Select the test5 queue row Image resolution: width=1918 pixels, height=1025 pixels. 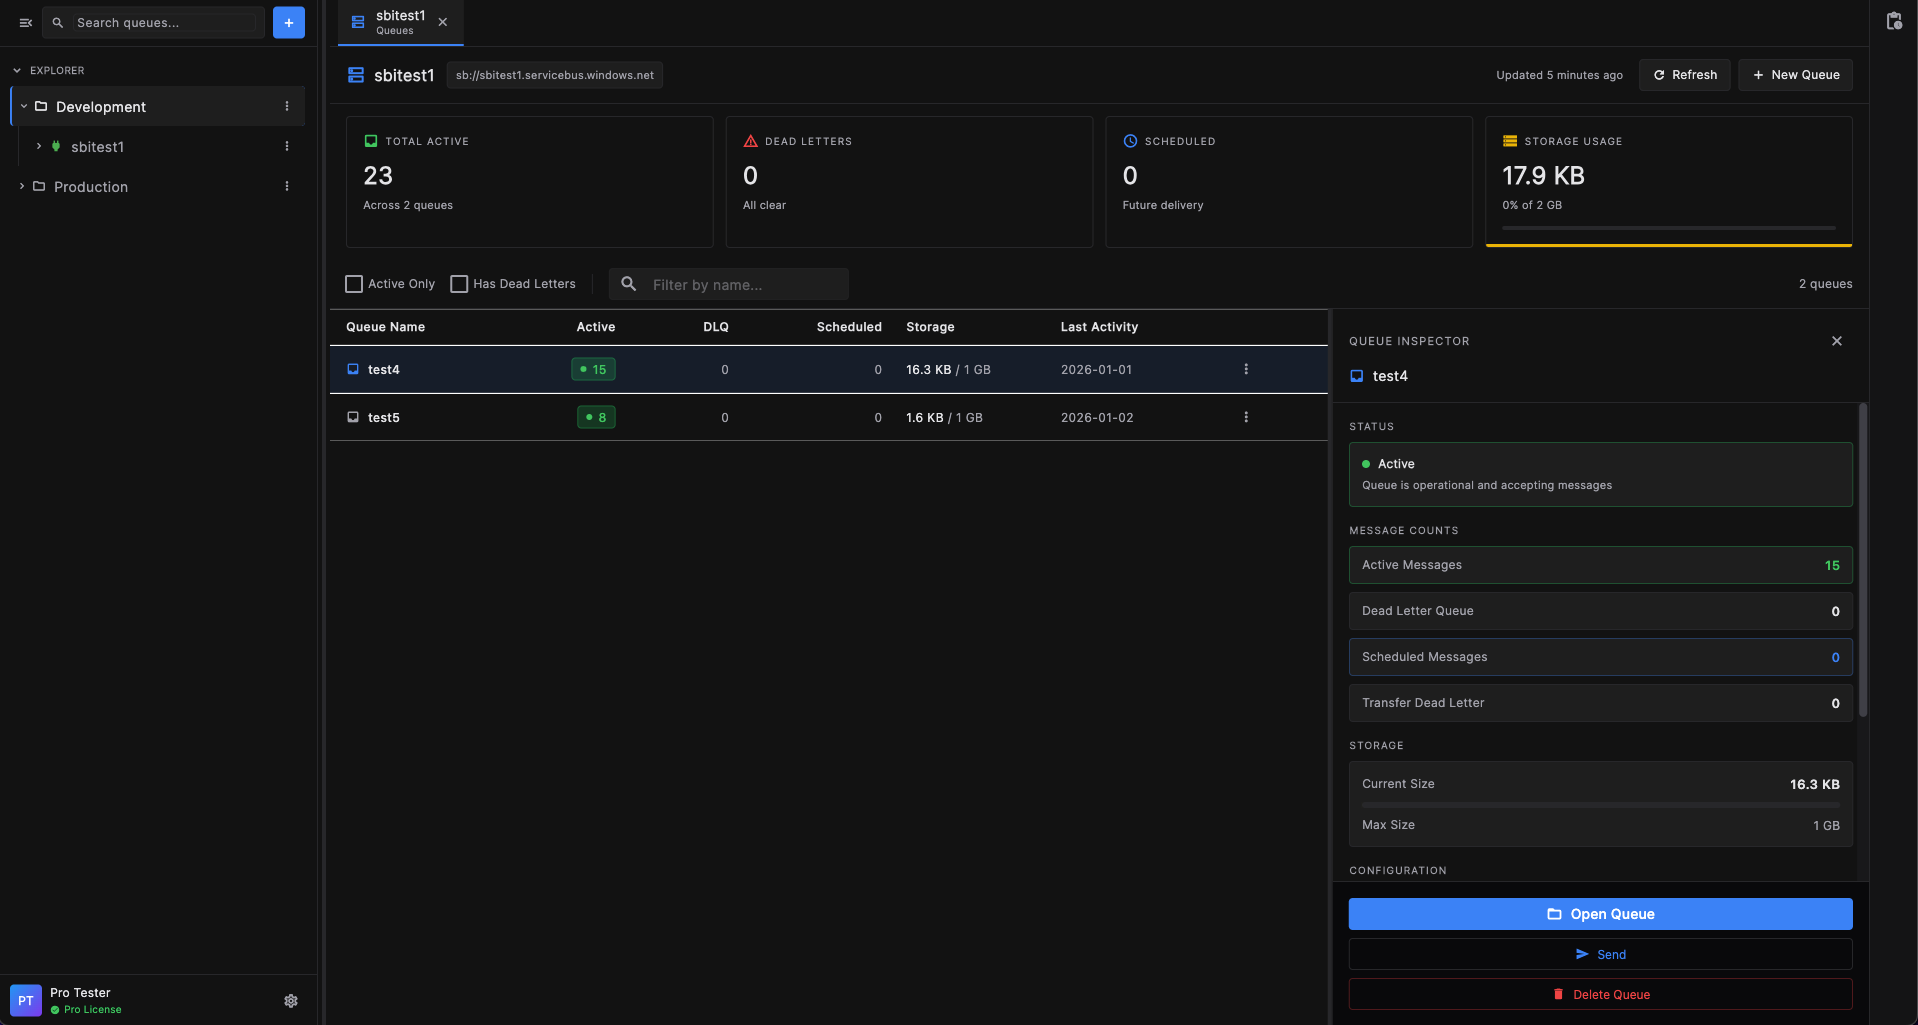point(384,417)
